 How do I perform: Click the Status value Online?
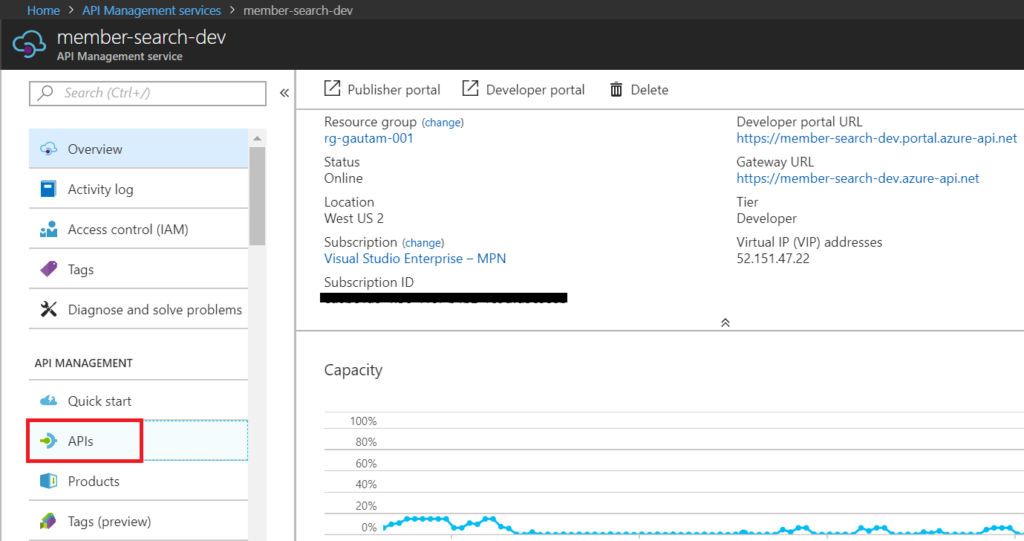click(x=344, y=178)
